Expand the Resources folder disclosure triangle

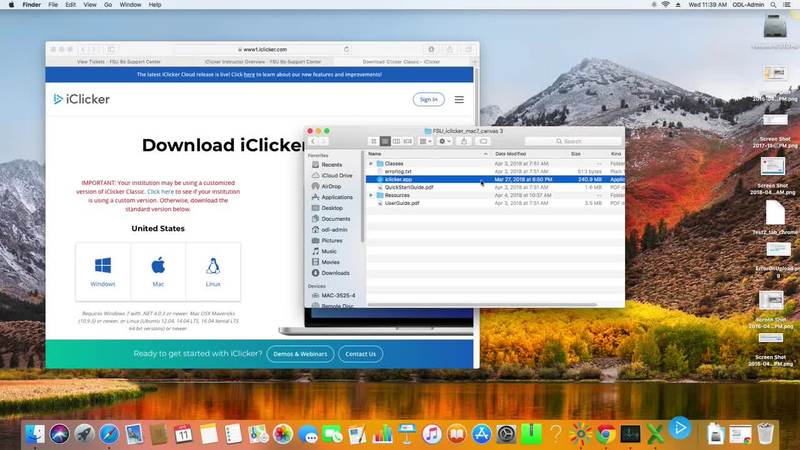371,195
